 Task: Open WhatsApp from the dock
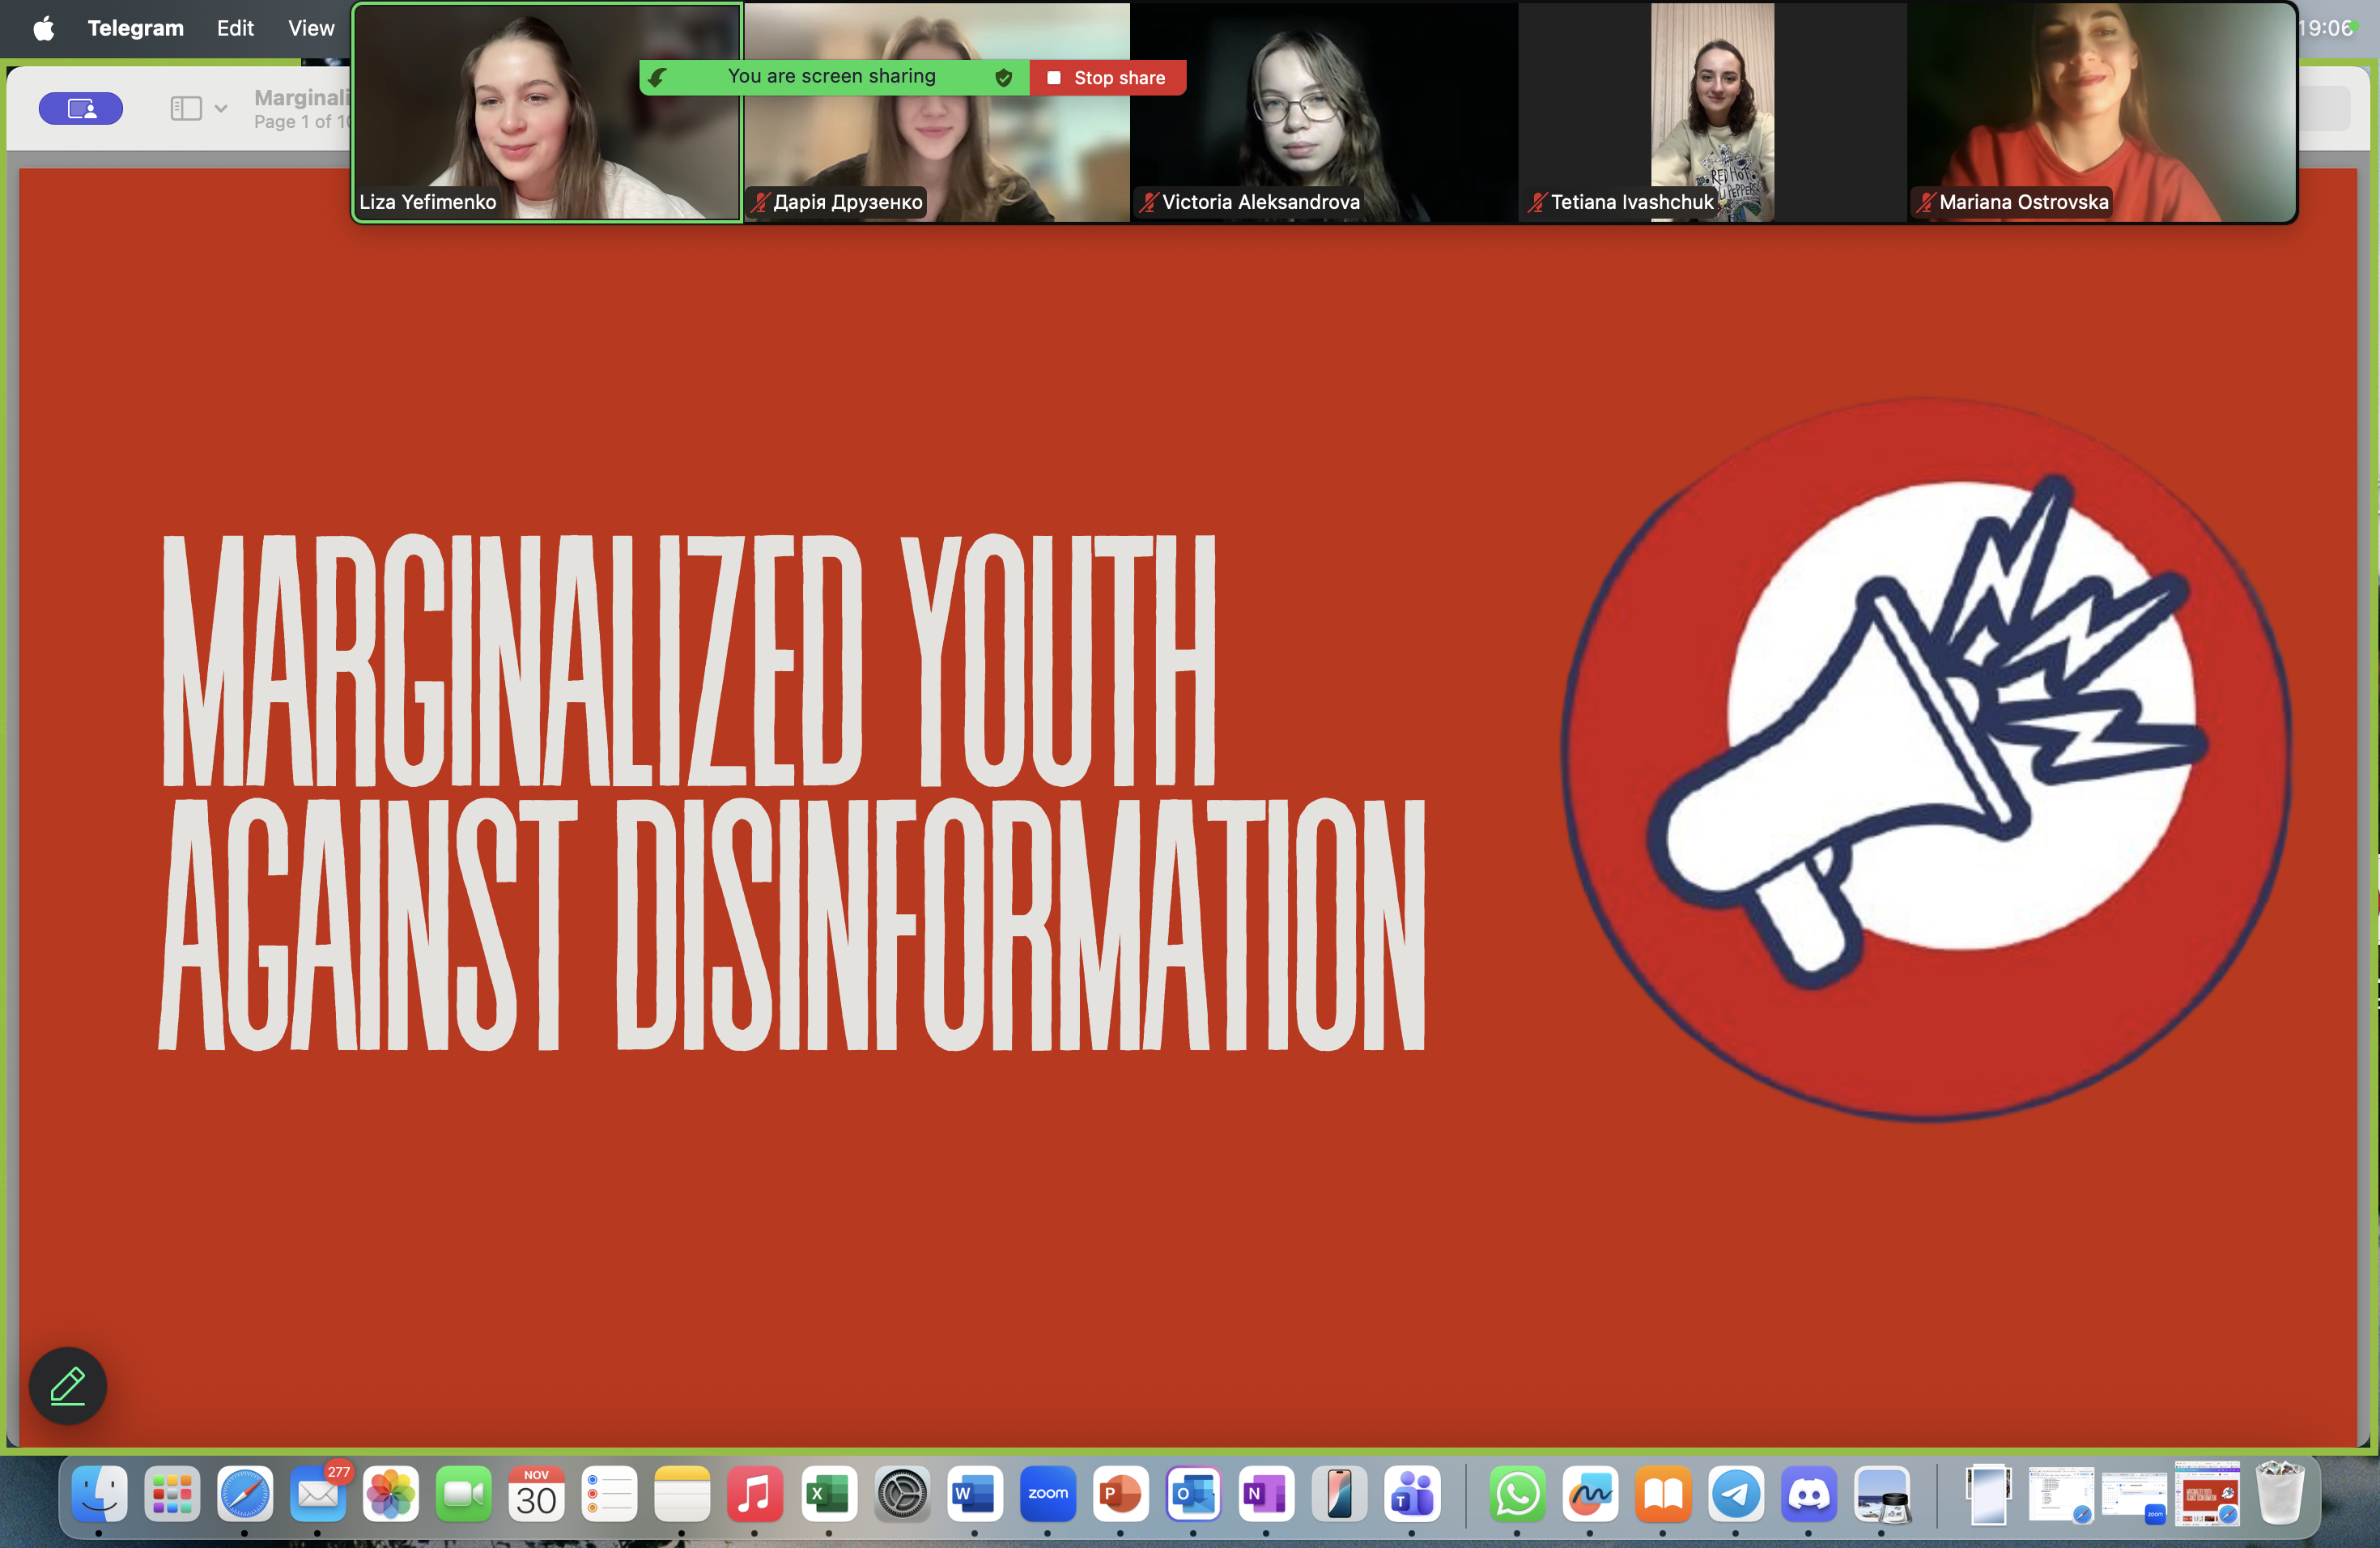tap(1517, 1494)
